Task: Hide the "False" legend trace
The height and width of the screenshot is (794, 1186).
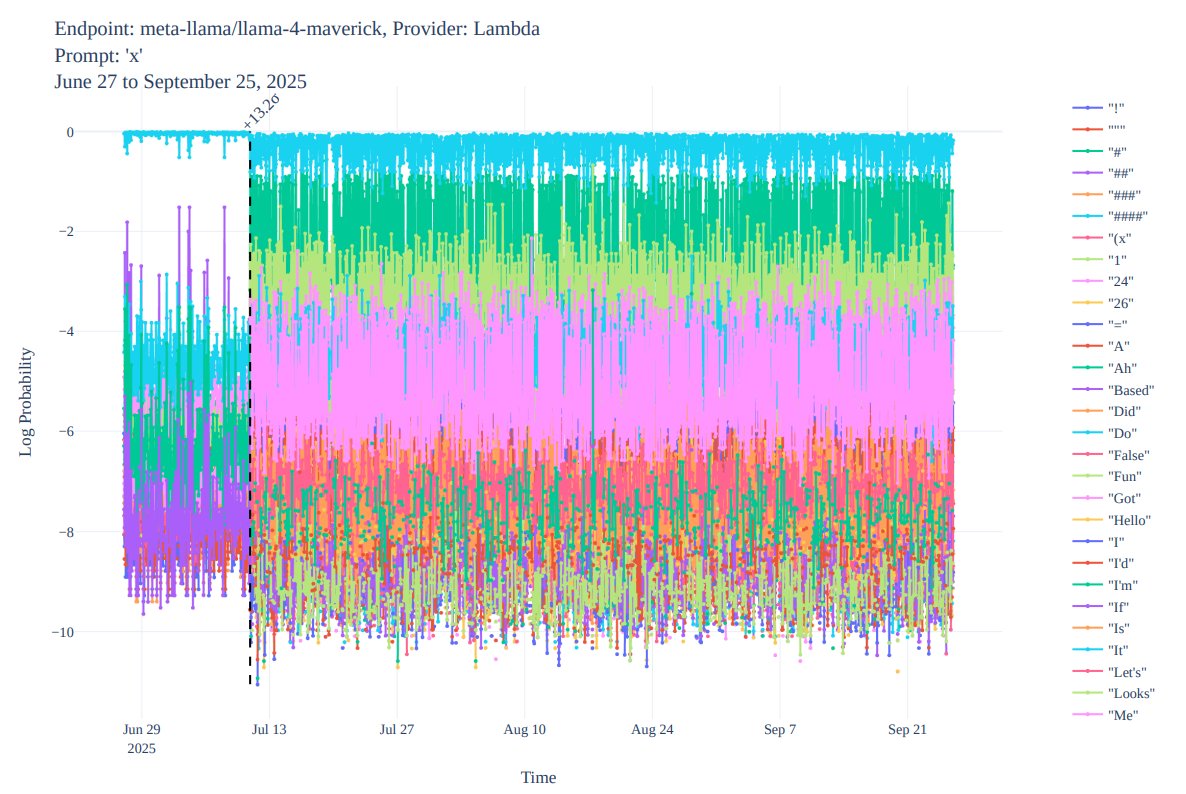Action: pyautogui.click(x=1111, y=455)
